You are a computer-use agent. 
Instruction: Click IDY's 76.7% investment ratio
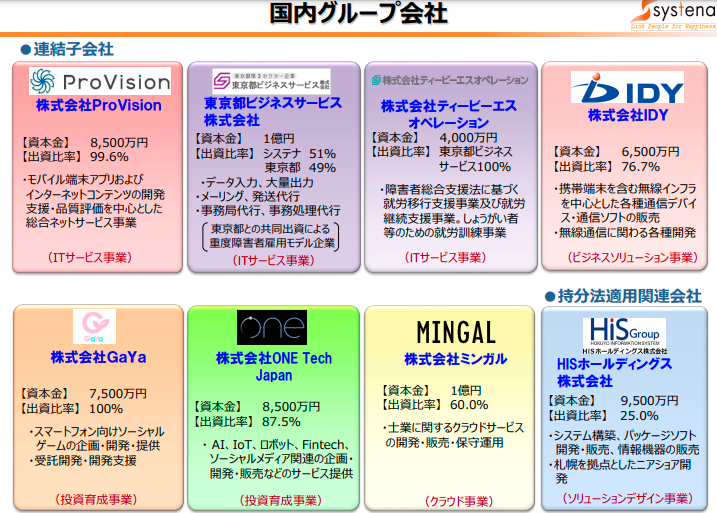(x=640, y=166)
